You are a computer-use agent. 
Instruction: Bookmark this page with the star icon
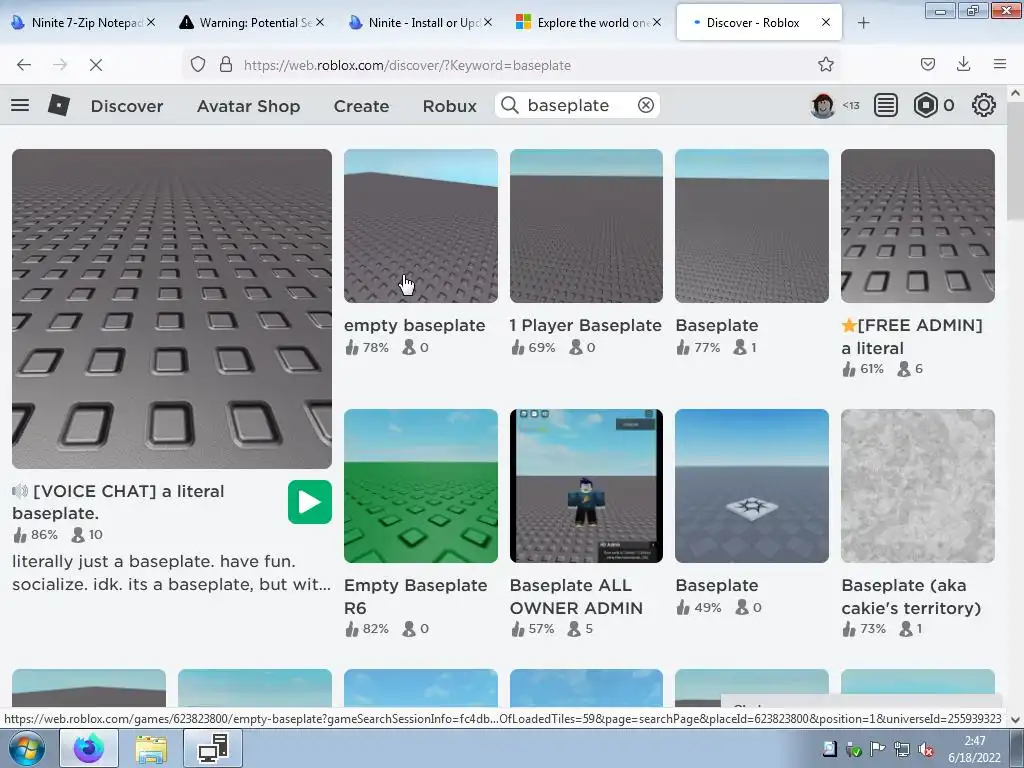(x=825, y=64)
